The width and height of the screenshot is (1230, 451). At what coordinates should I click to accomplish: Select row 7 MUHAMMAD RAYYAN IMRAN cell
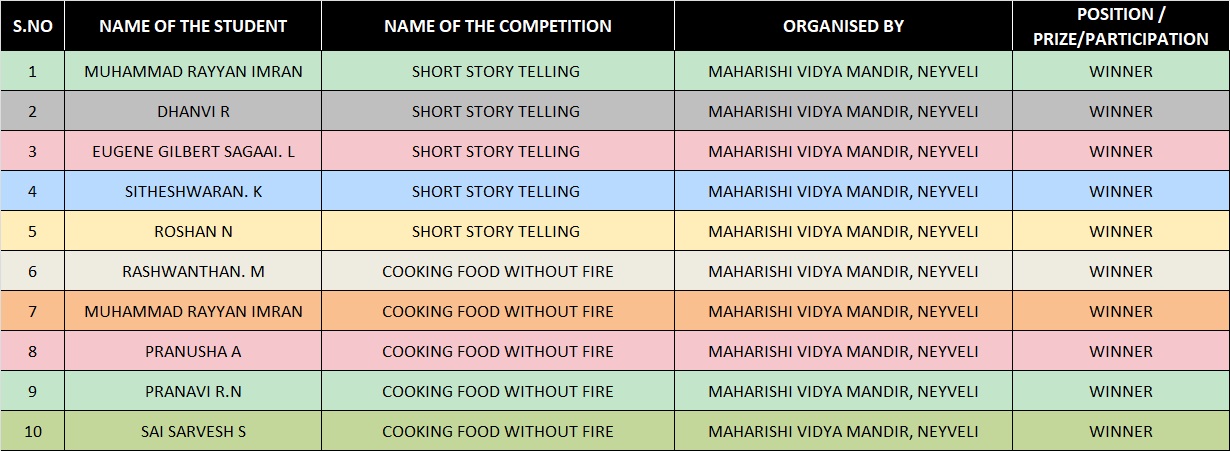click(x=193, y=312)
